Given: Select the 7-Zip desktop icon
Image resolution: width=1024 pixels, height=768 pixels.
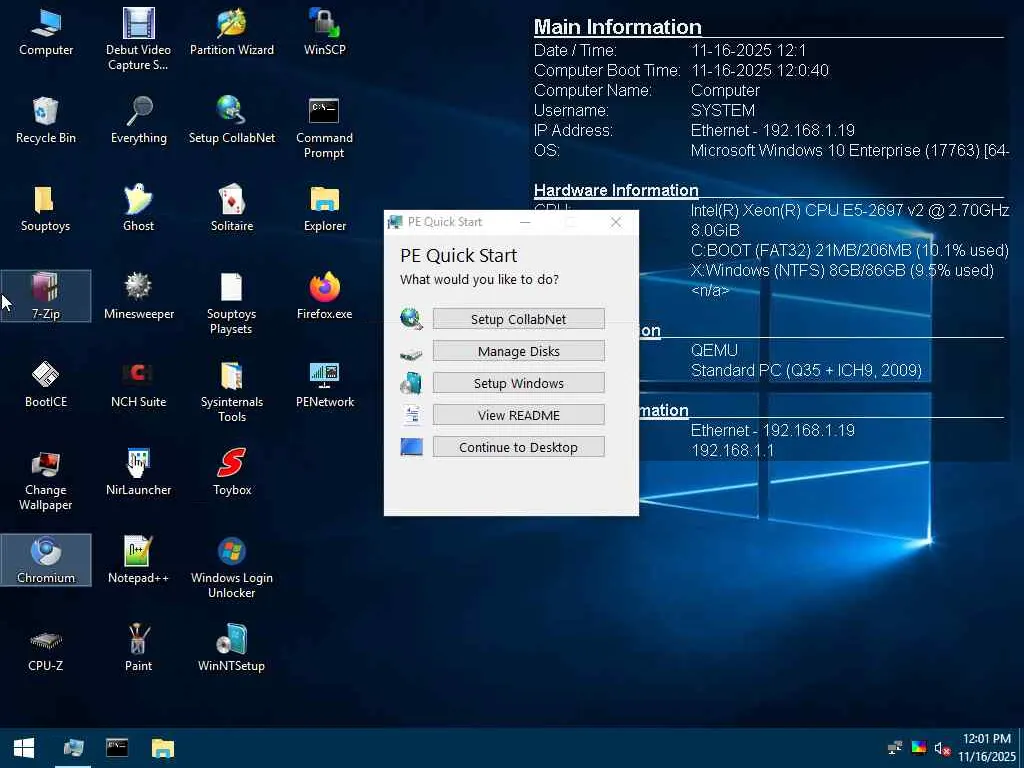Looking at the screenshot, I should tap(46, 296).
